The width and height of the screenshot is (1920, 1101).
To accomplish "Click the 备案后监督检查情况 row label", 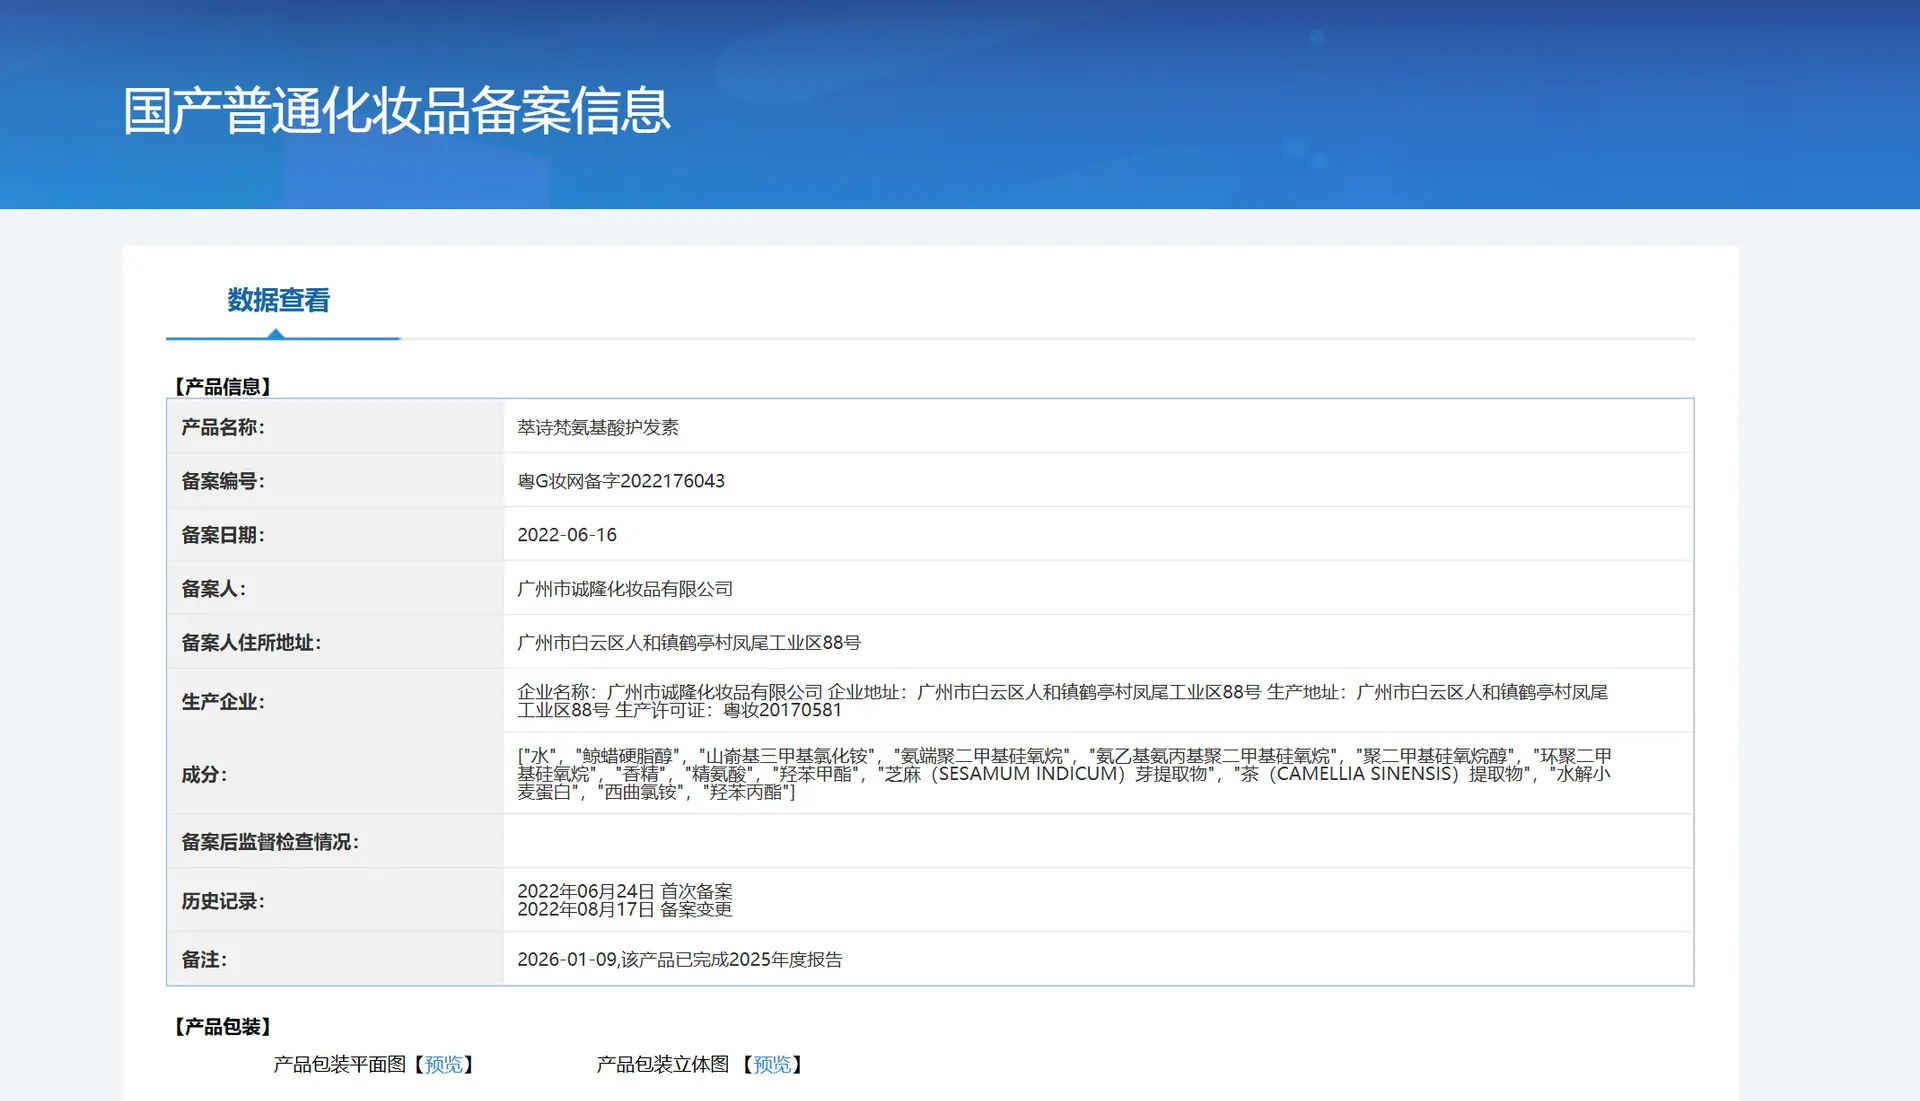I will tap(270, 842).
